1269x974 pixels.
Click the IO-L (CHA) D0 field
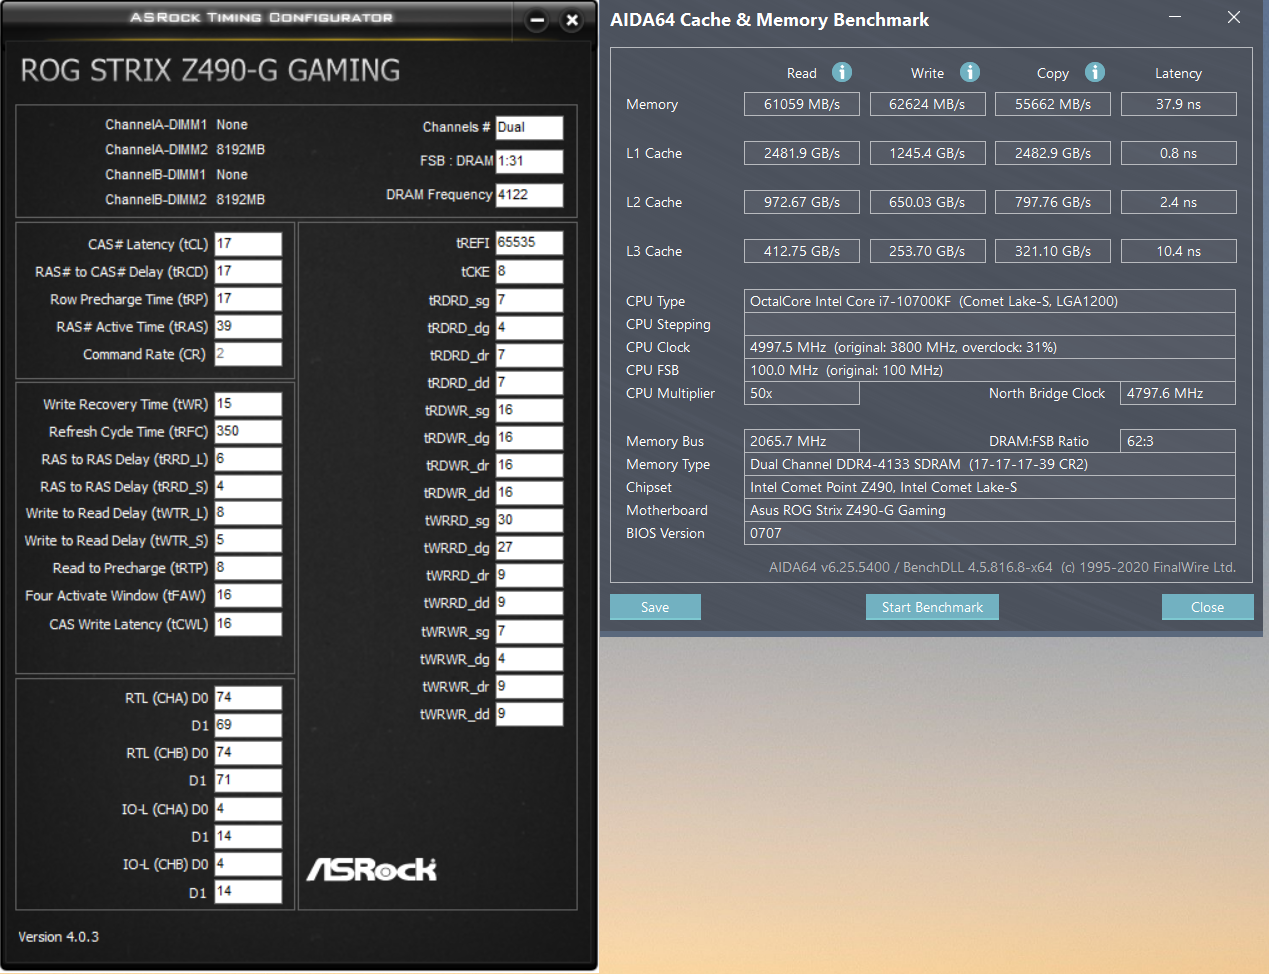pyautogui.click(x=248, y=809)
